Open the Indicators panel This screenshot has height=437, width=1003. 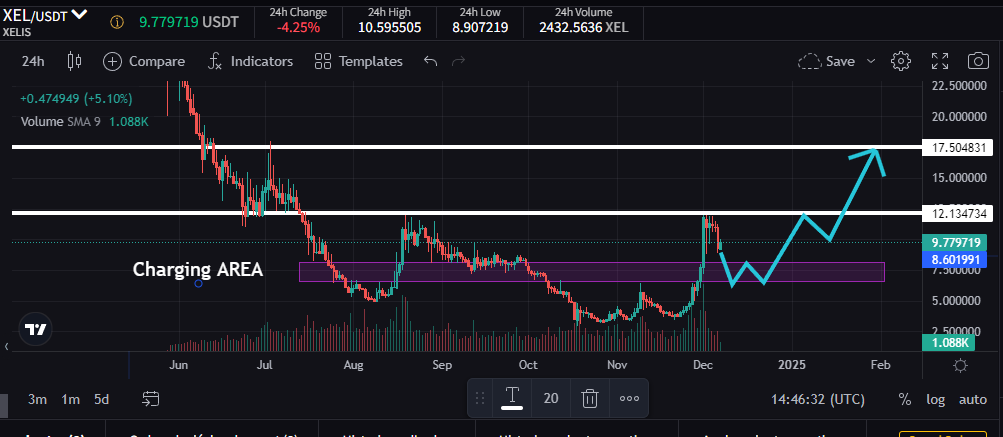pos(250,61)
